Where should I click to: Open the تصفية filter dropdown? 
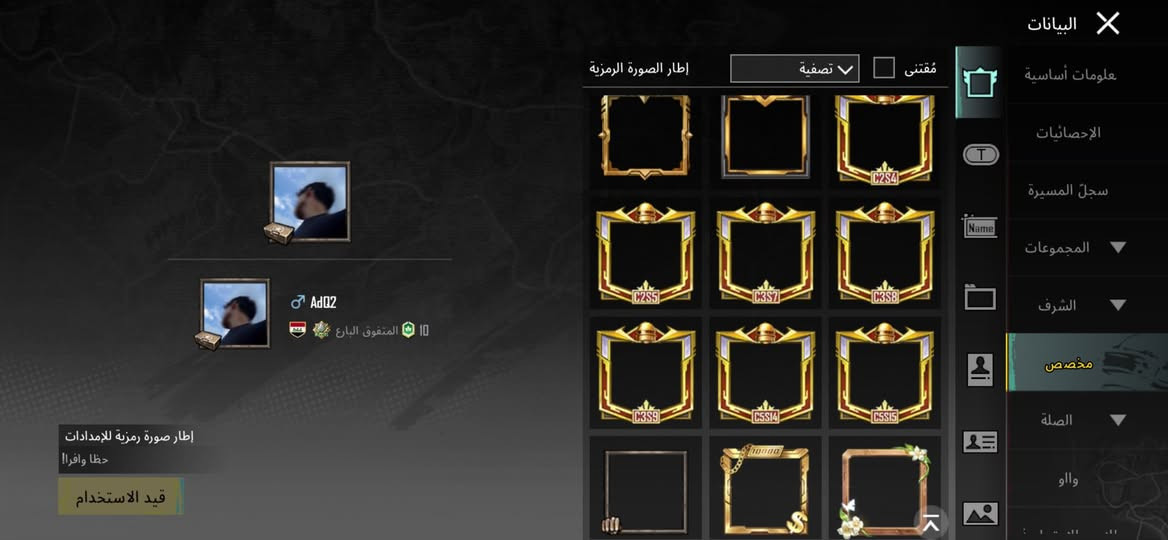(x=795, y=69)
